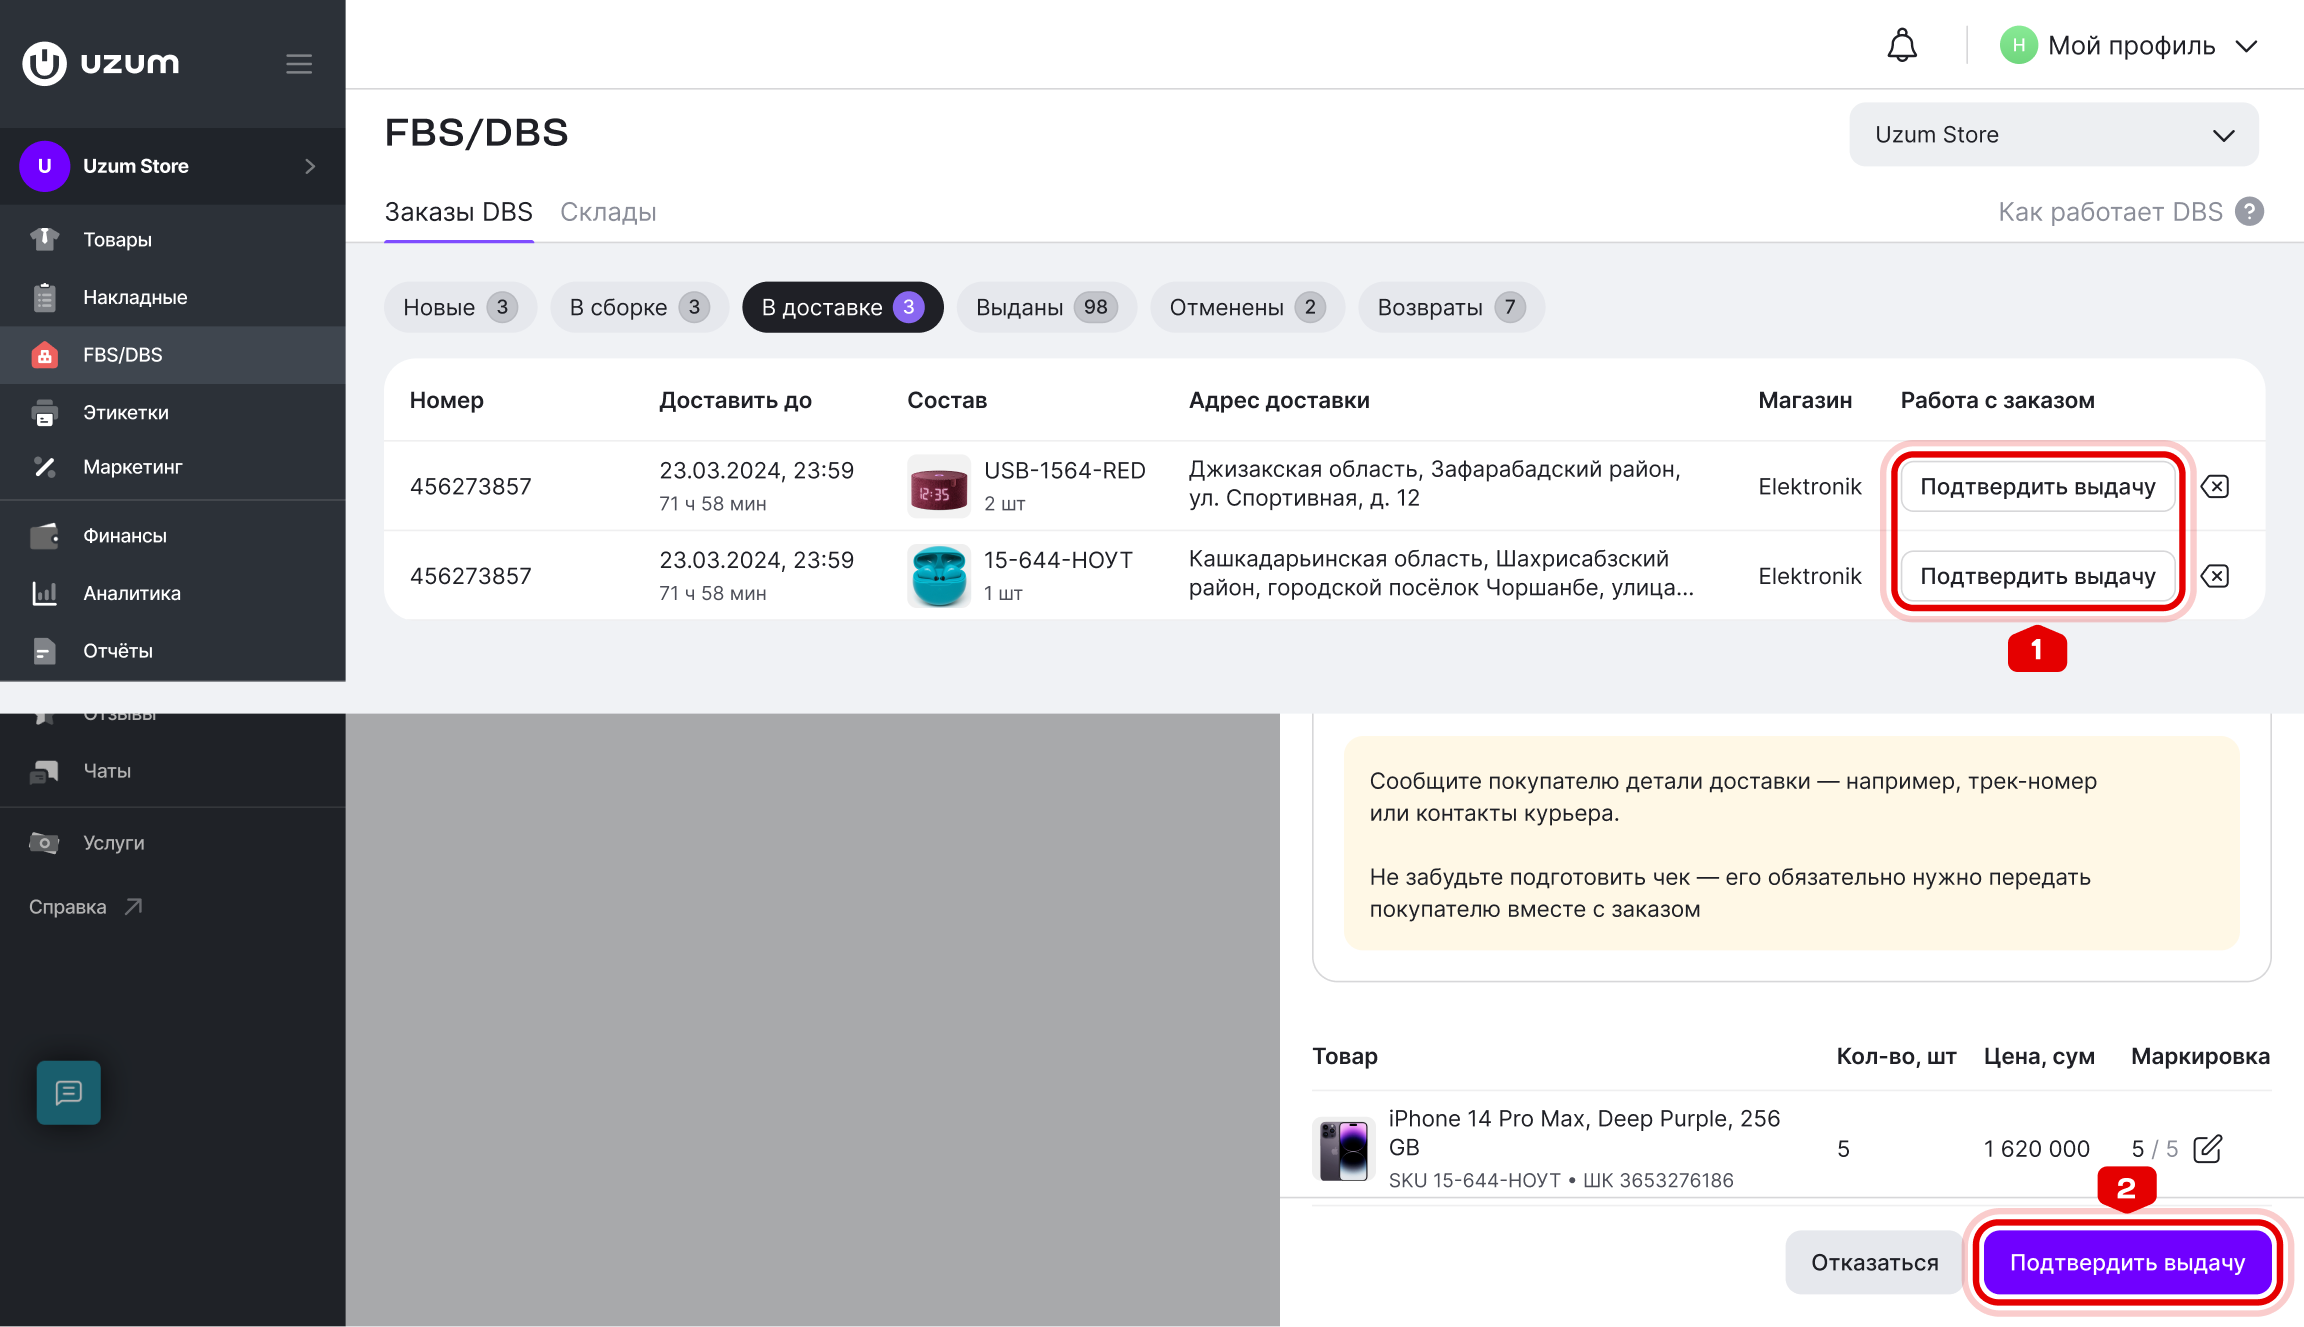Click the Отказаться button

[x=1874, y=1262]
